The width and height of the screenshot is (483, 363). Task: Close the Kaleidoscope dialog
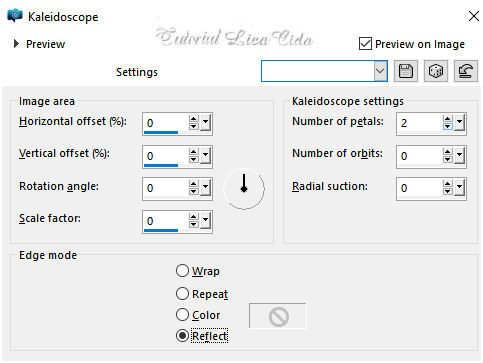click(473, 16)
